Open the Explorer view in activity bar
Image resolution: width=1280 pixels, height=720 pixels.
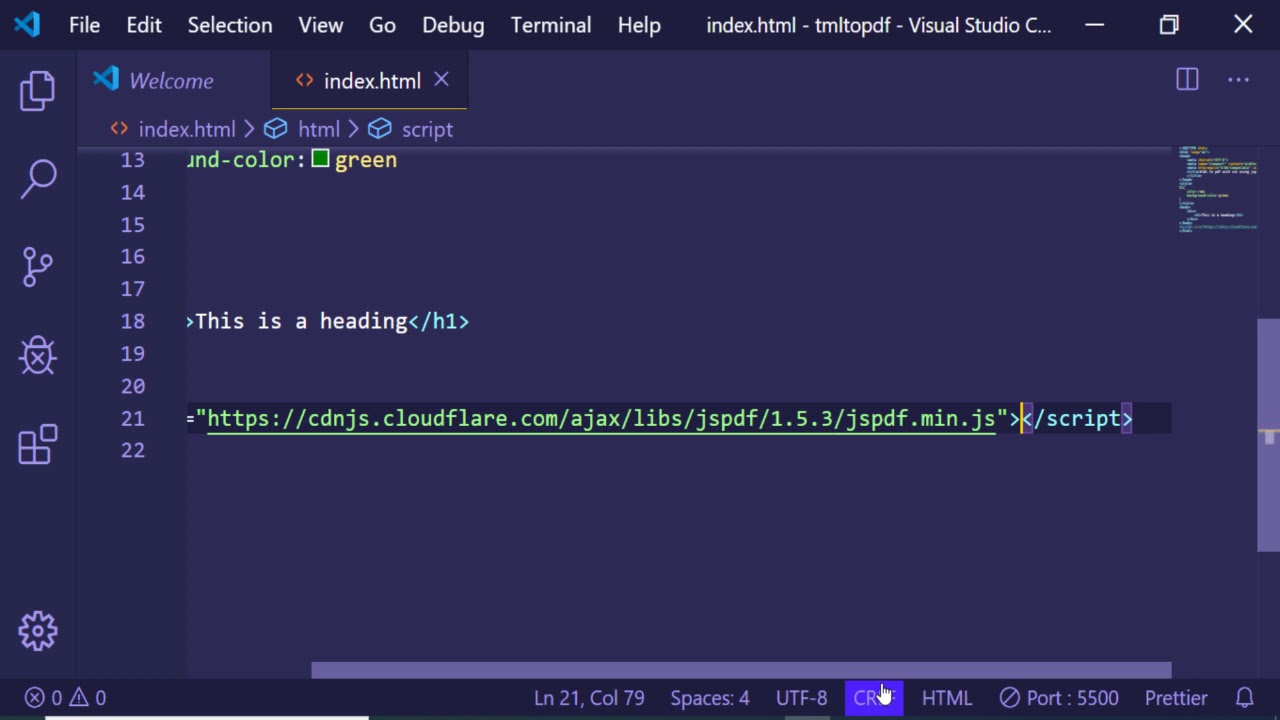(x=38, y=91)
